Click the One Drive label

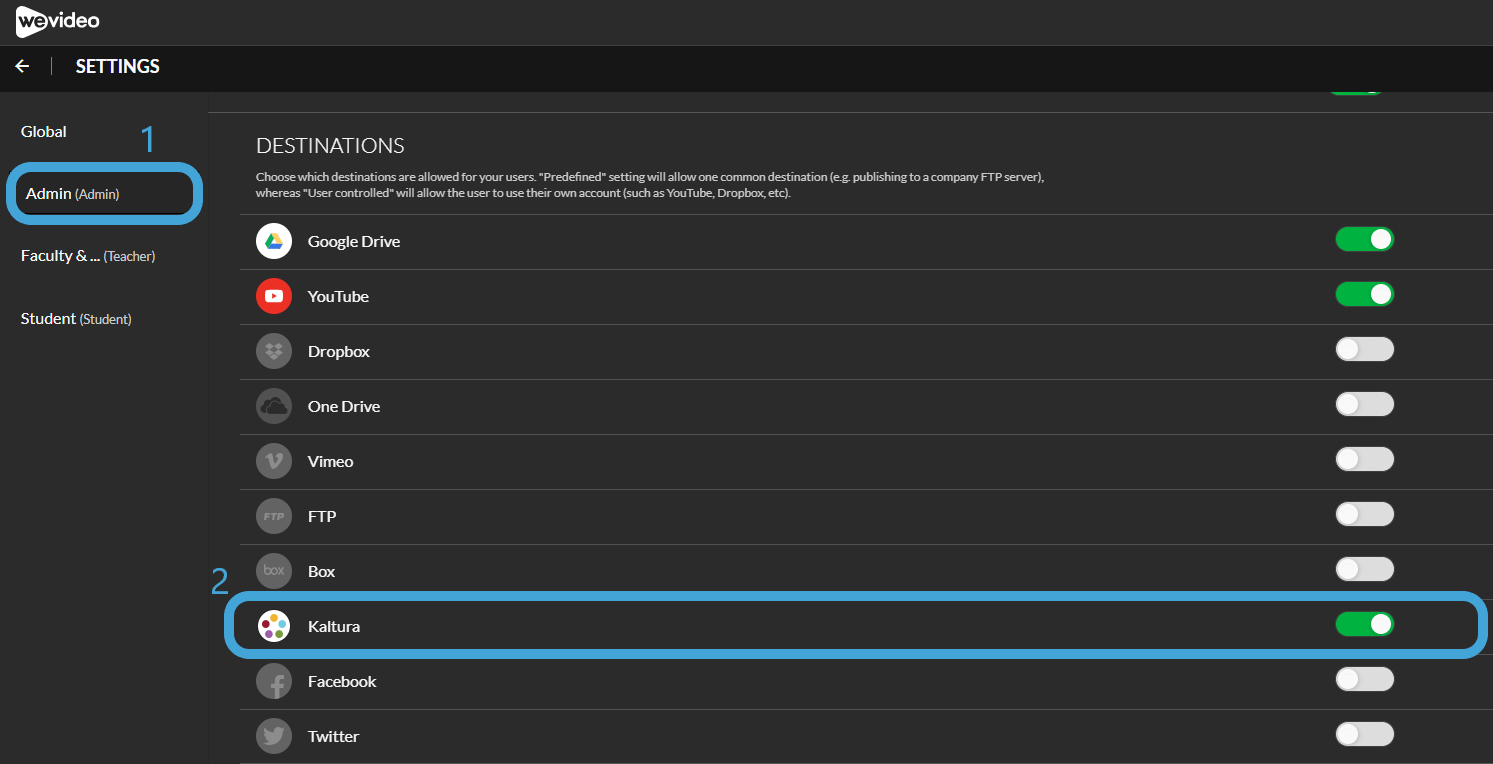click(344, 407)
